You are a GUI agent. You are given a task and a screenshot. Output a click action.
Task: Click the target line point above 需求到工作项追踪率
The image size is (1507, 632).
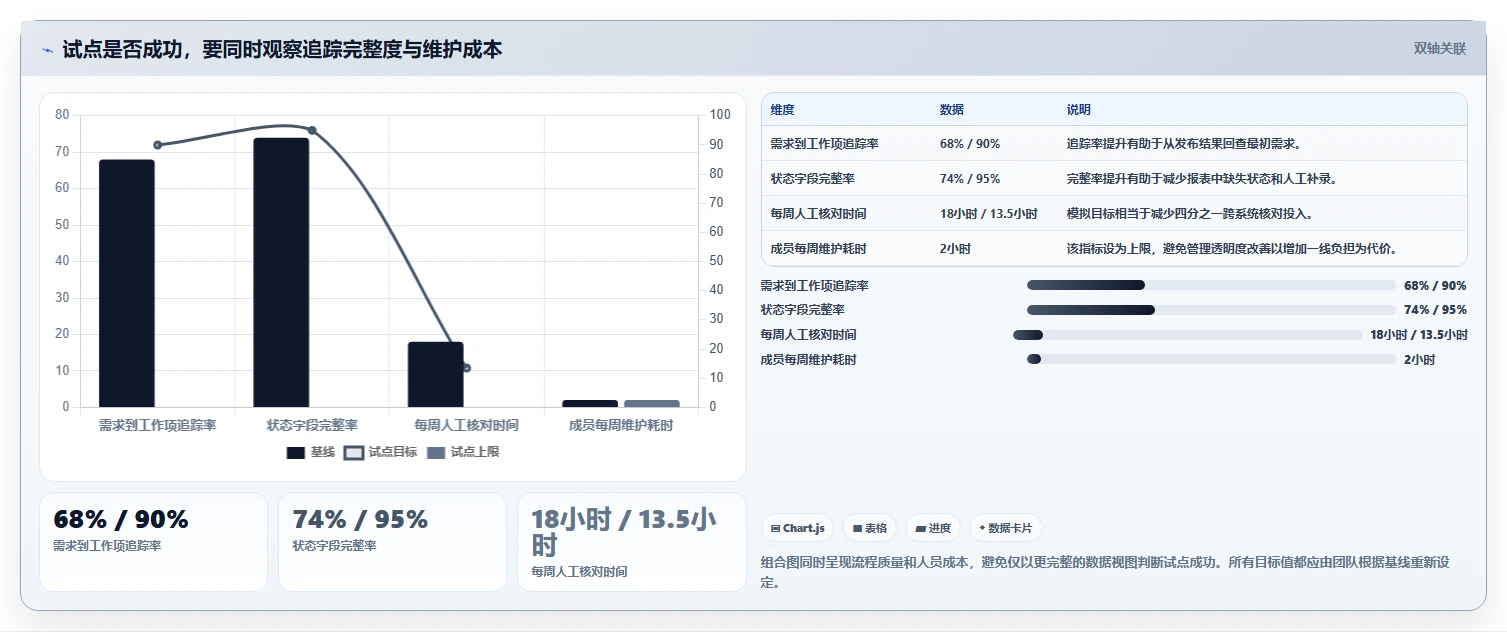pyautogui.click(x=157, y=145)
